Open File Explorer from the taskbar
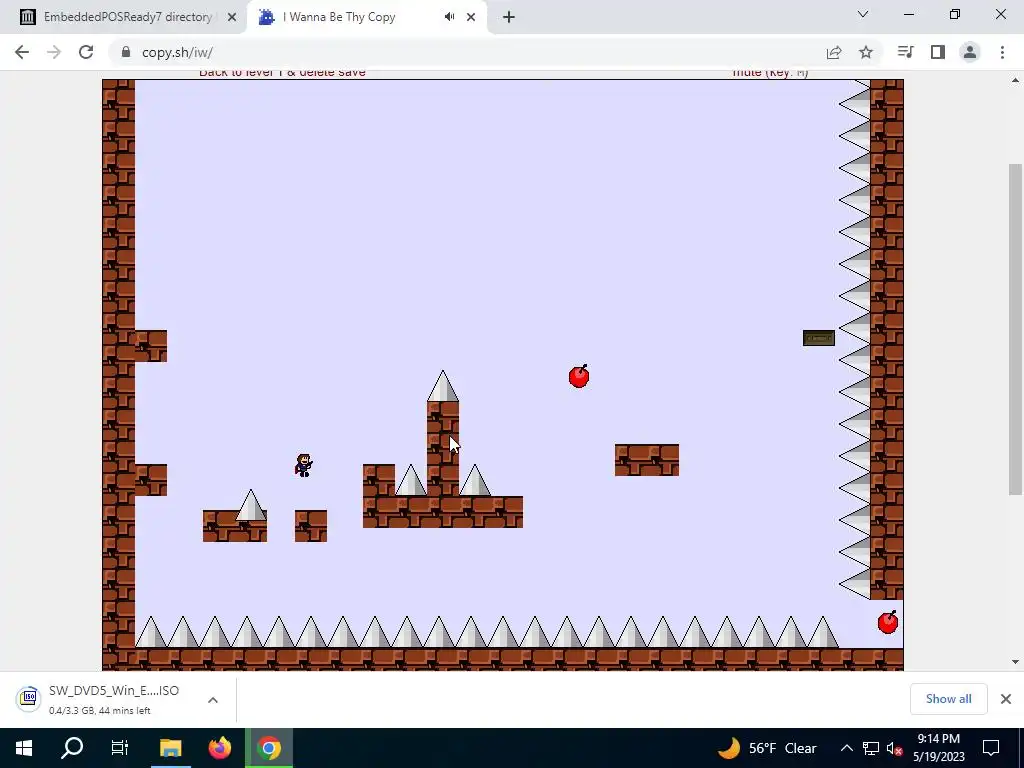The height and width of the screenshot is (768, 1024). (170, 748)
